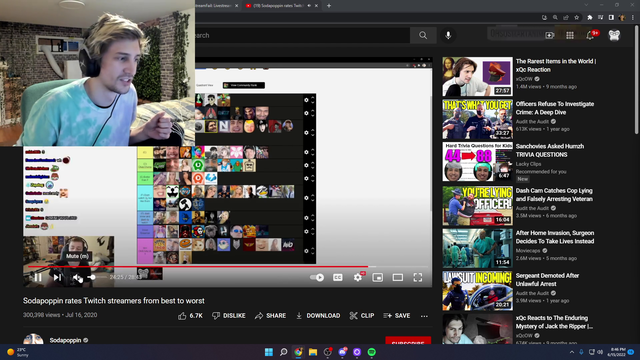Open the YouTube account avatar menu
640x360 pixels.
(x=614, y=36)
